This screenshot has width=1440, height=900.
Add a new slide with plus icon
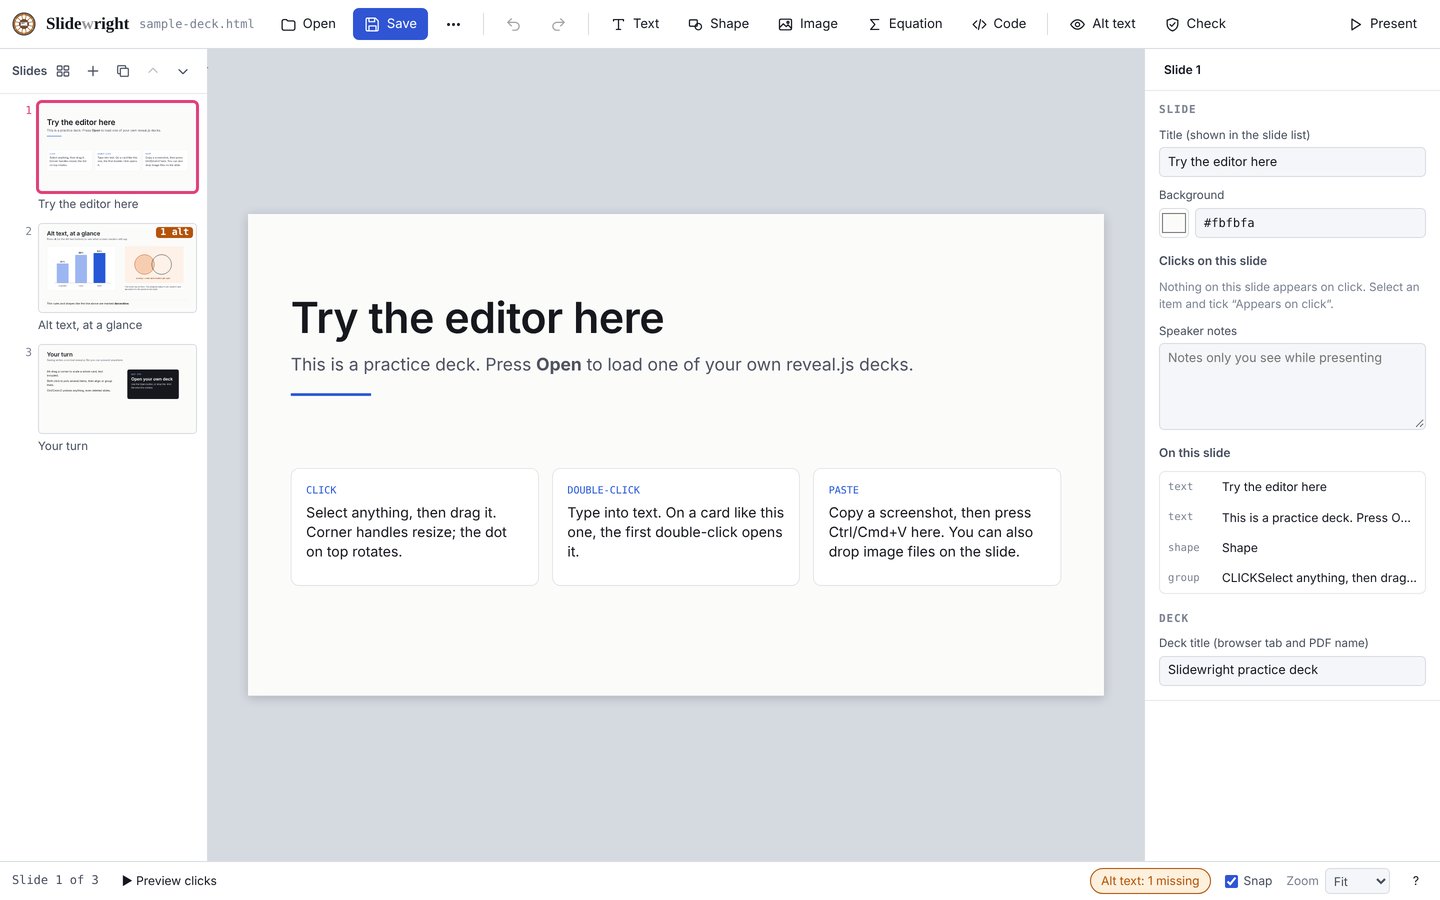coord(93,71)
